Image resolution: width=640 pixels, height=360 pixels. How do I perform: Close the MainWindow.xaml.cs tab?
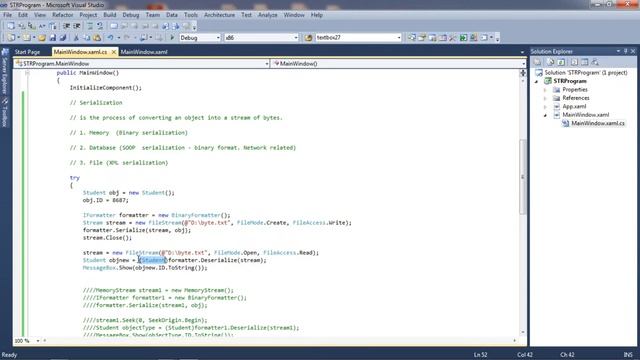point(113,52)
